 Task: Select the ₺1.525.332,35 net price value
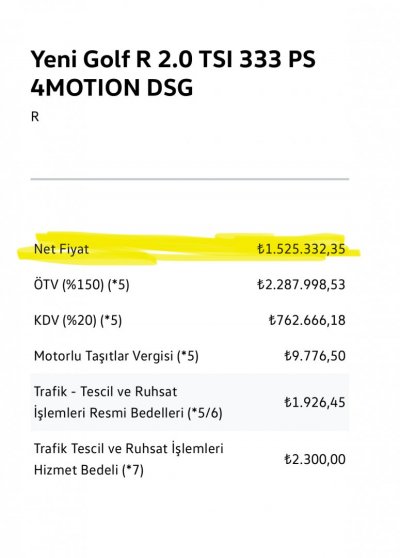point(301,249)
